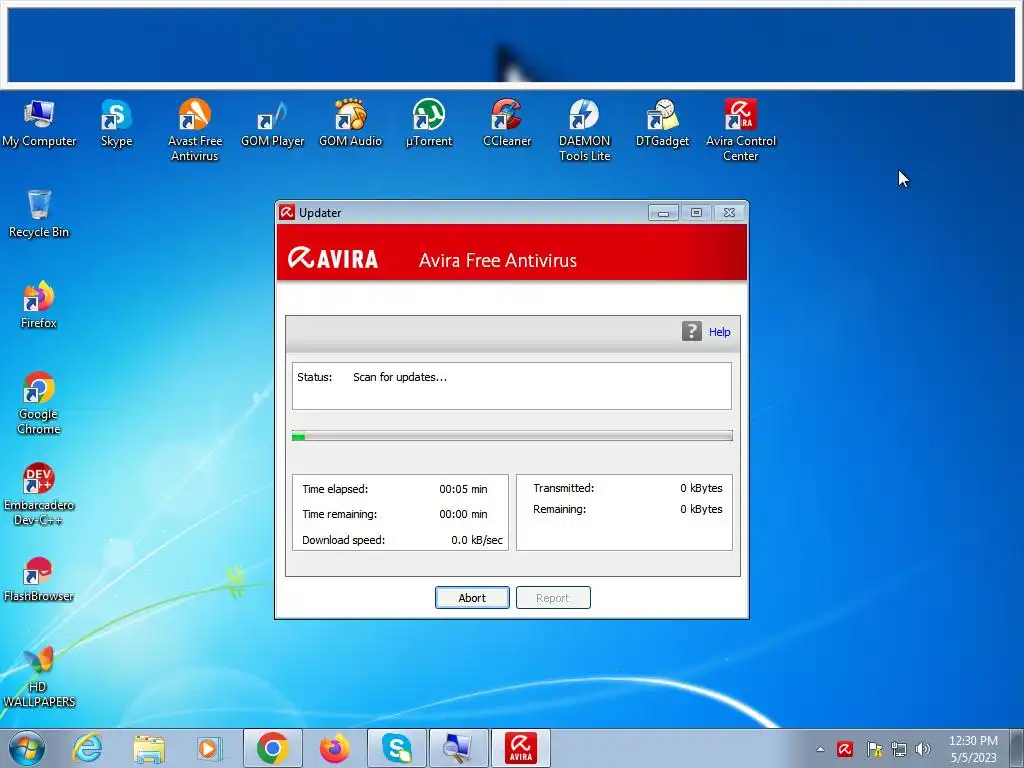The width and height of the screenshot is (1024, 768).
Task: Open the volume speaker tray icon
Action: 923,749
